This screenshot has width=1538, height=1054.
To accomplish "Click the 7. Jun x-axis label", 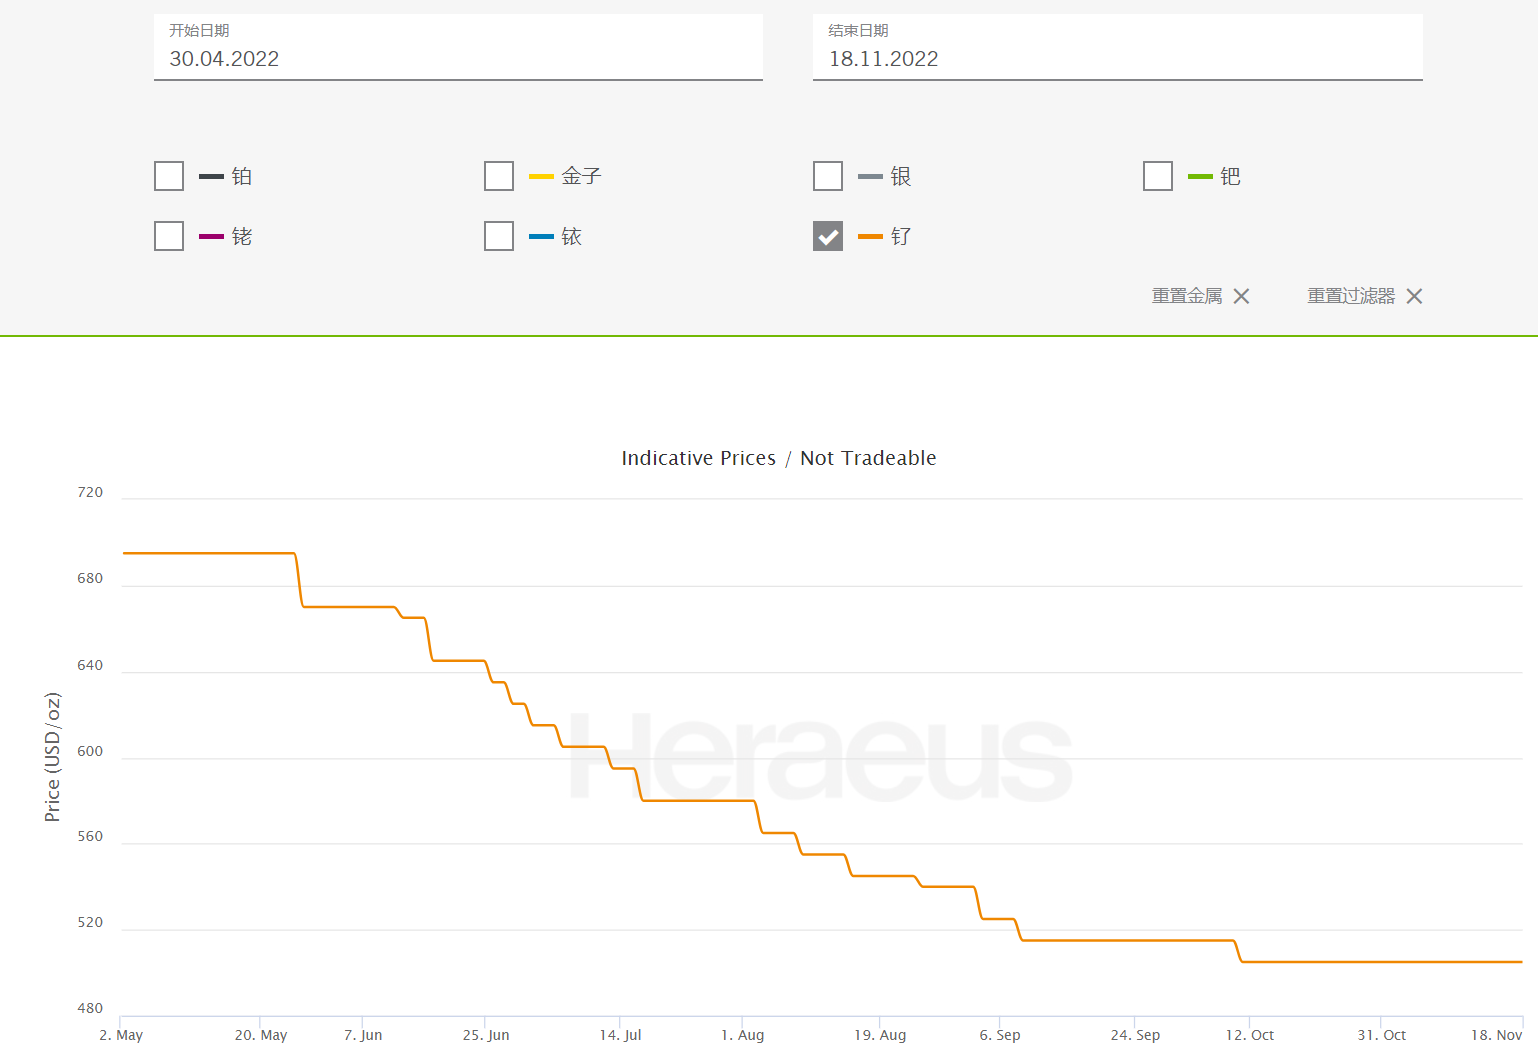I will (x=363, y=1035).
